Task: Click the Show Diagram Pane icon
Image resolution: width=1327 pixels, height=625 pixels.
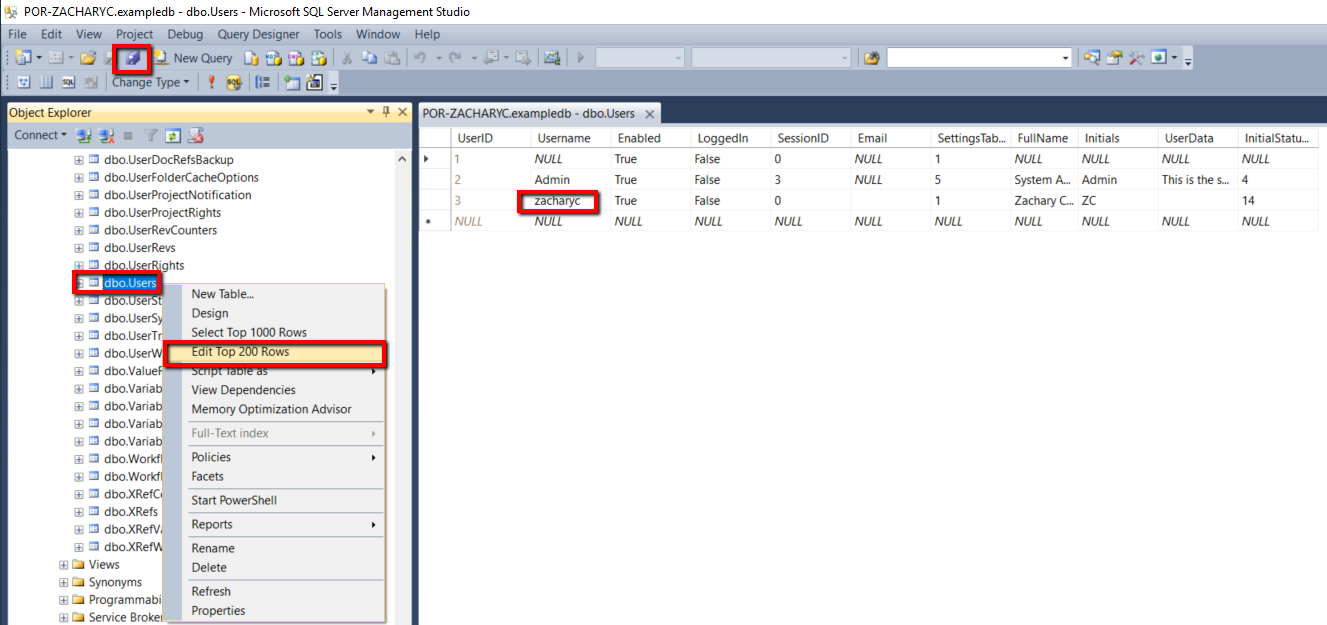Action: [24, 82]
